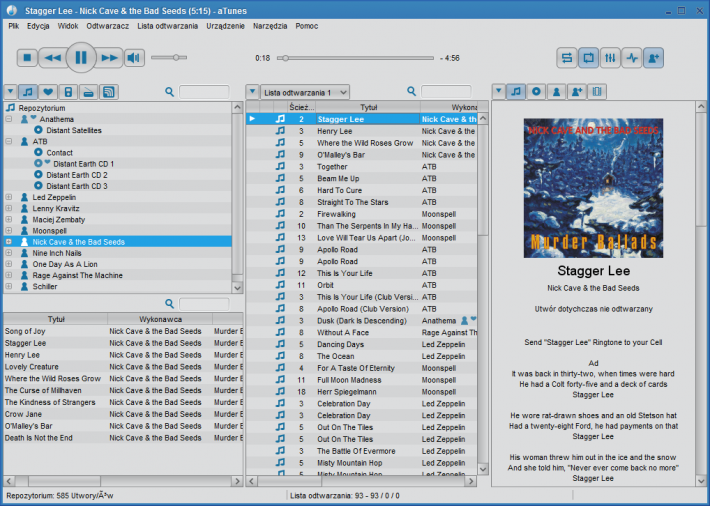The image size is (710, 506).
Task: Select Full Moon Madness playlist row
Action: [x=361, y=380]
